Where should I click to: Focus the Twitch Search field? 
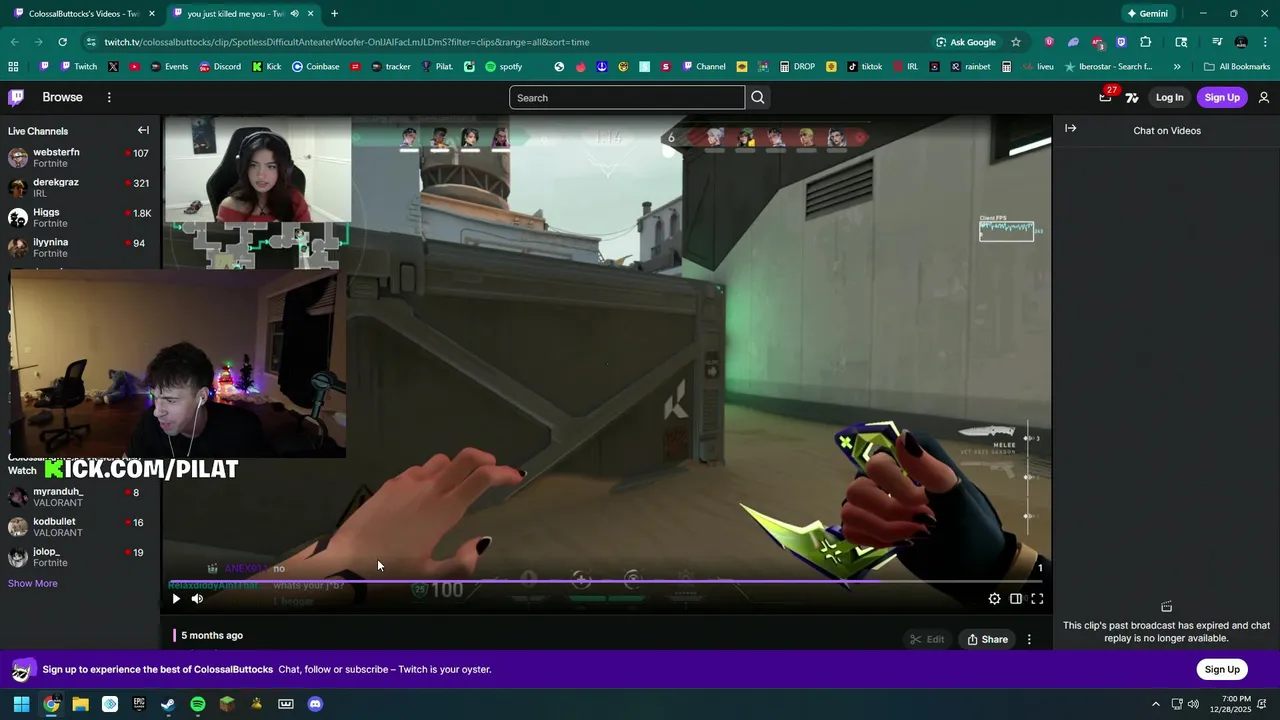(627, 97)
